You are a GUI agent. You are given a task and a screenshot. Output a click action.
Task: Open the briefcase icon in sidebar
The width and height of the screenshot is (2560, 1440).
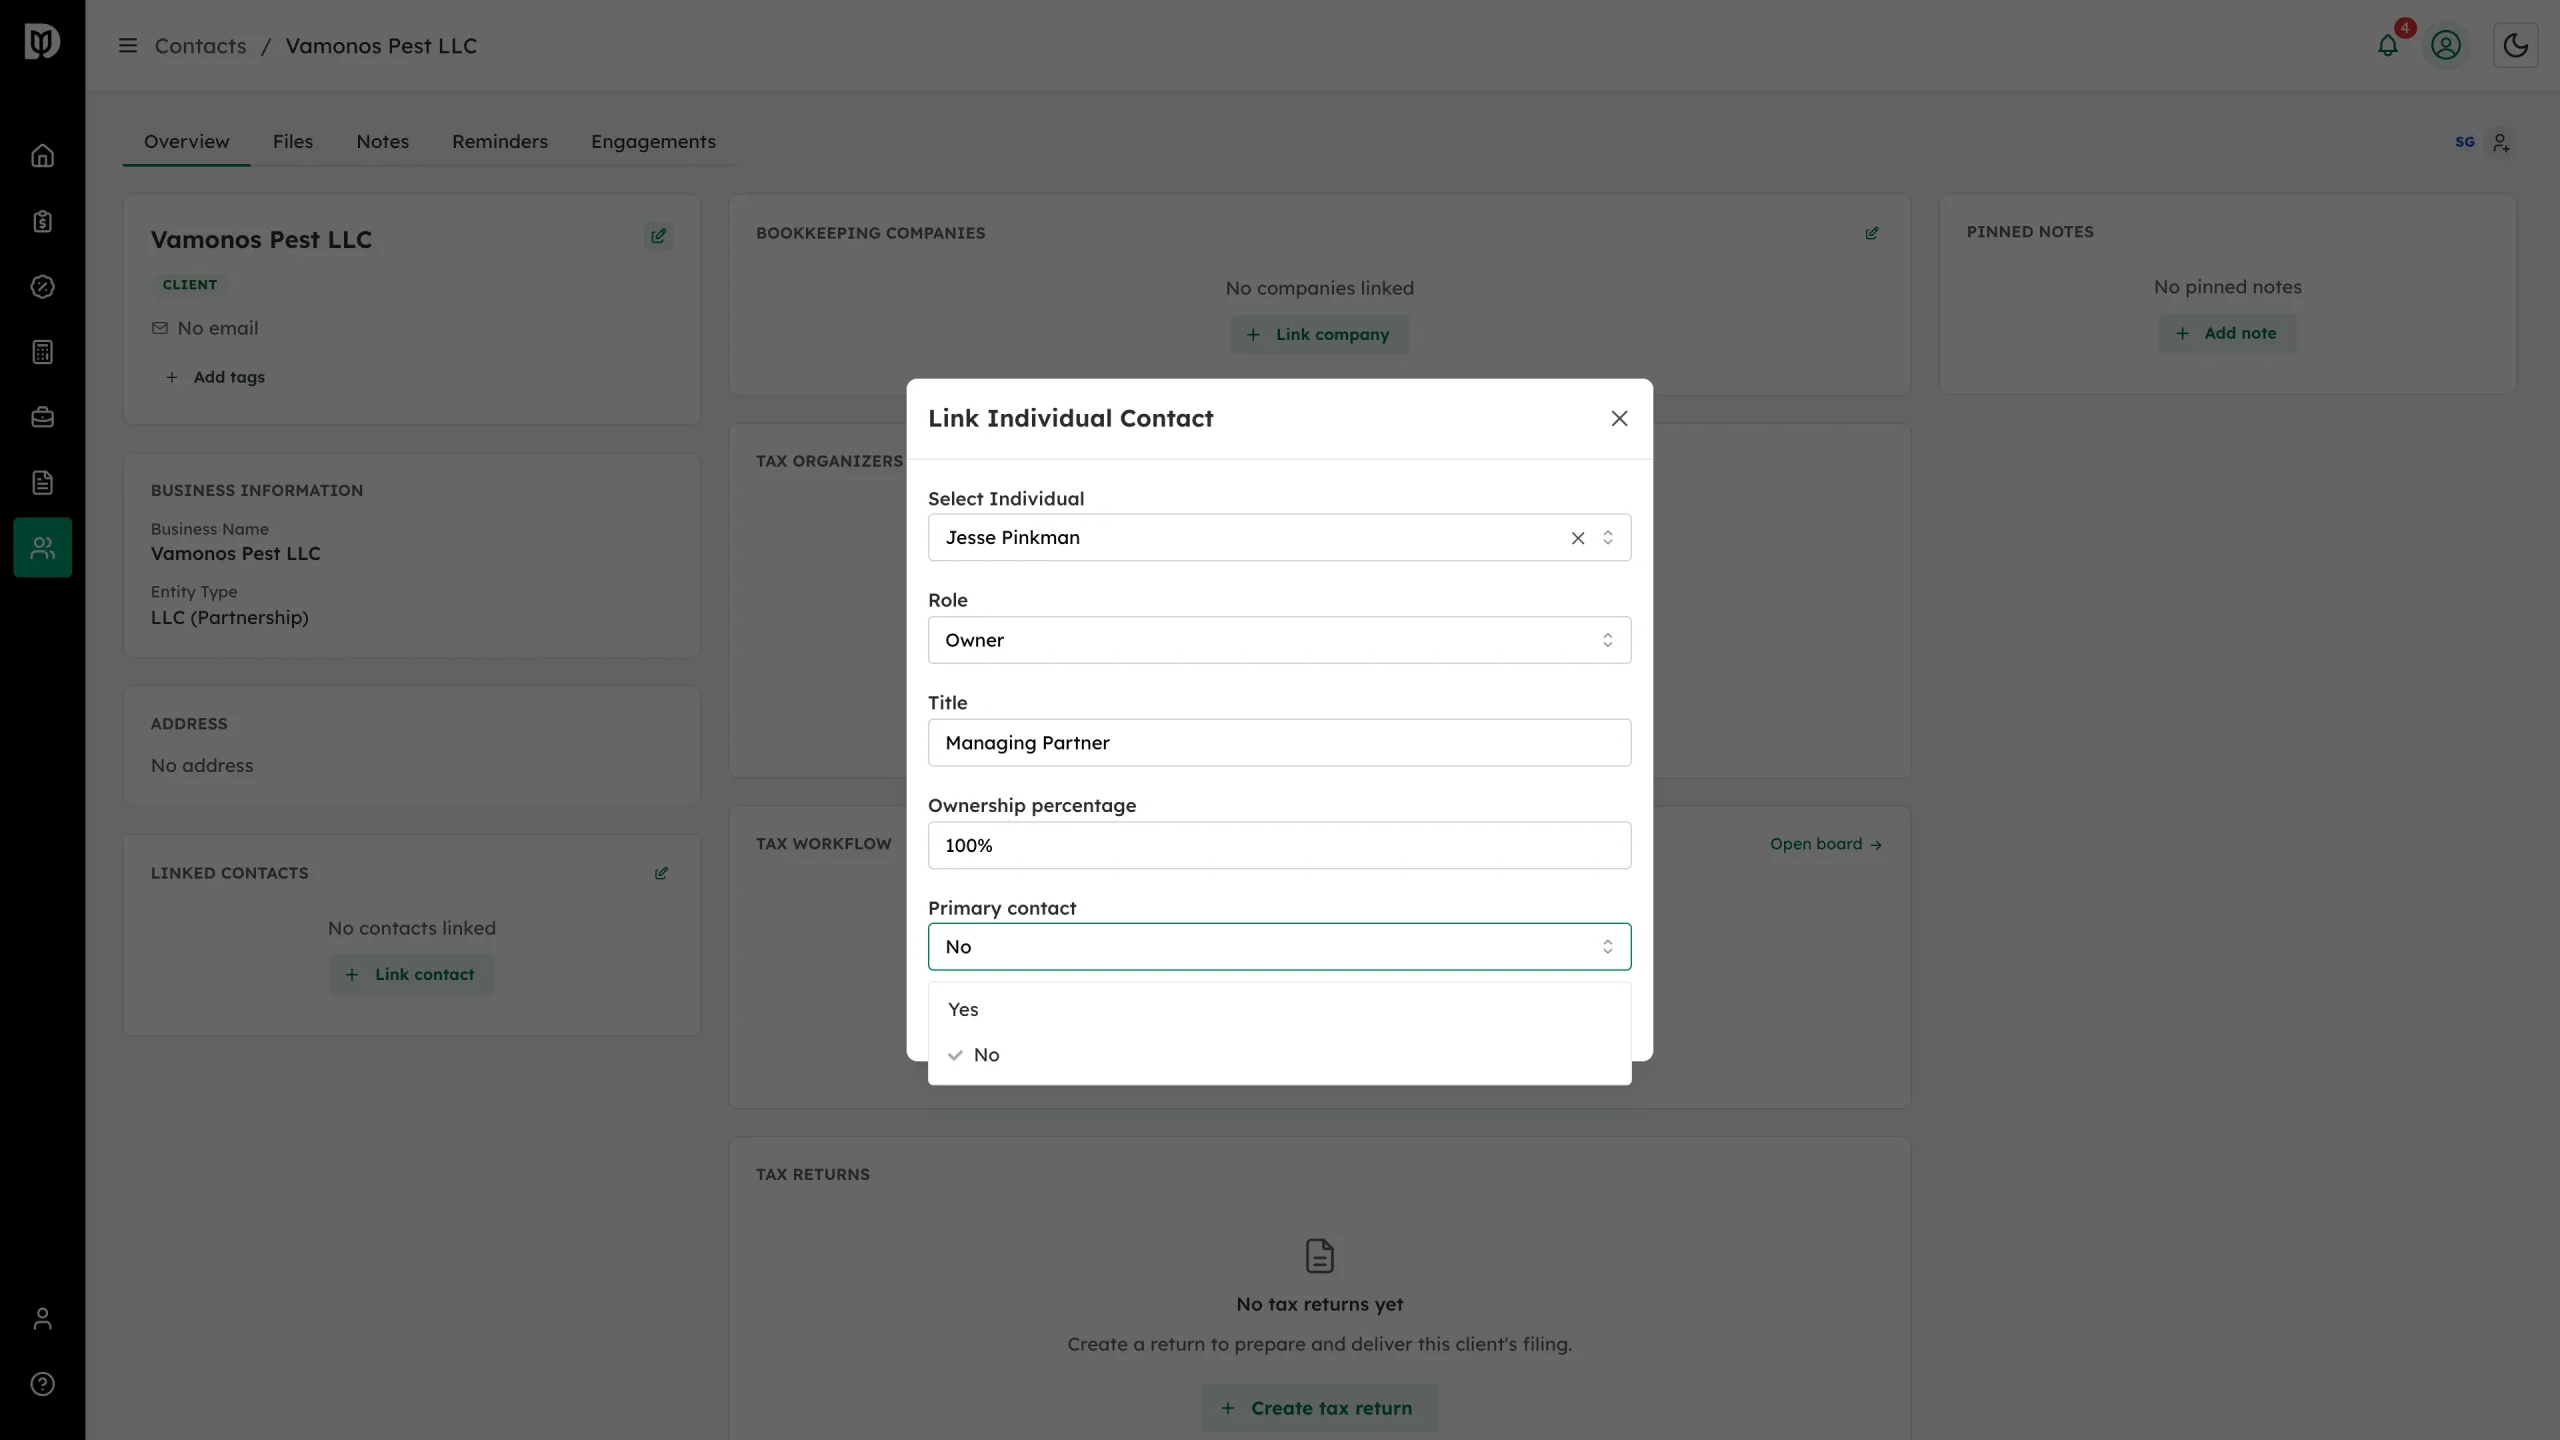42,417
